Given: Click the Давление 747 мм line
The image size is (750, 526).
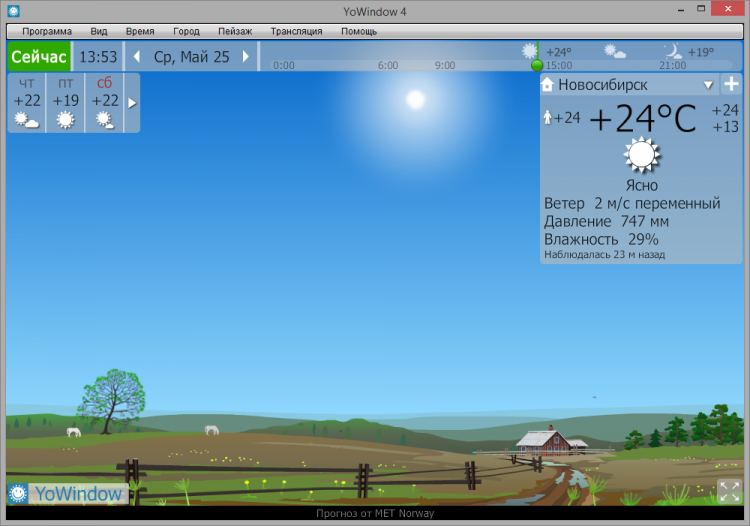Looking at the screenshot, I should (606, 221).
